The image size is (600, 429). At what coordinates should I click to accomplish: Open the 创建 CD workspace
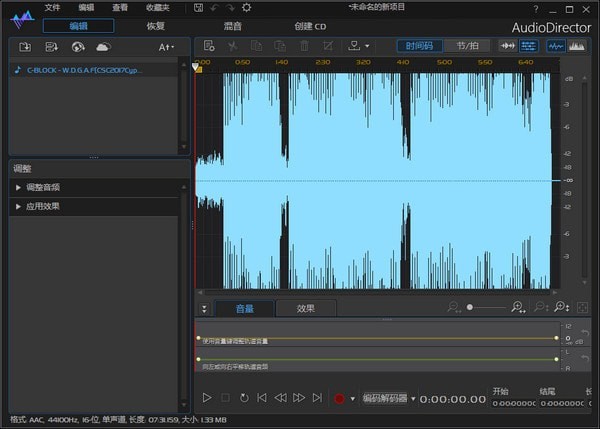[x=312, y=25]
